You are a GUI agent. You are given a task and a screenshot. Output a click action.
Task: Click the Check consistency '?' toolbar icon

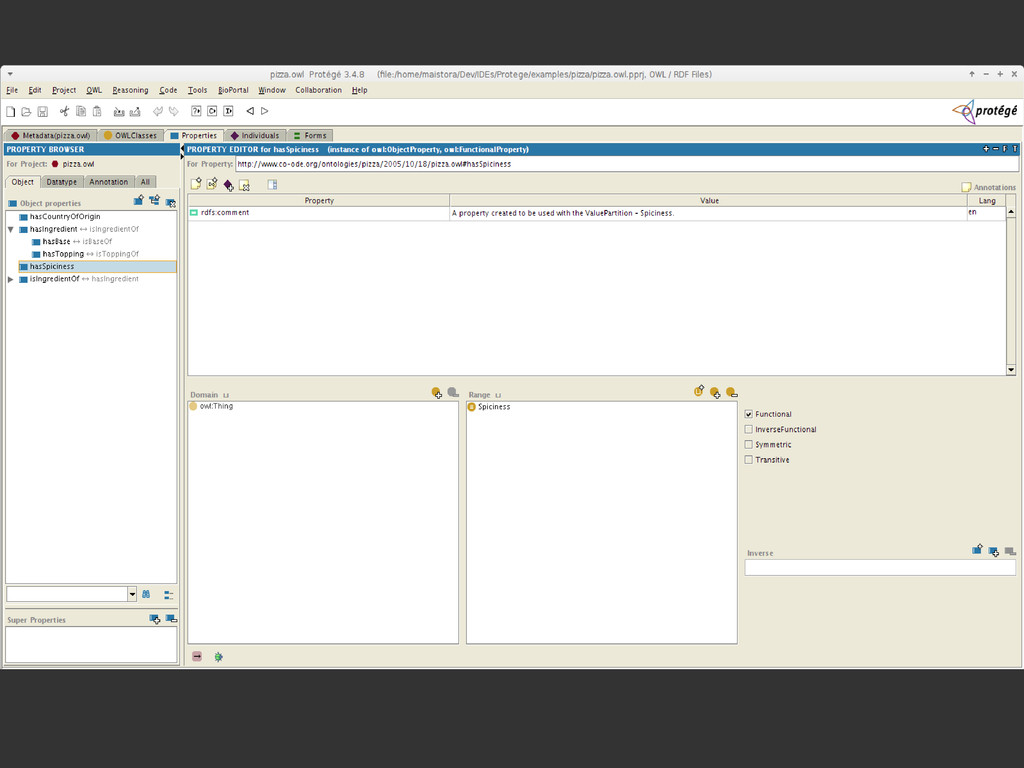pyautogui.click(x=196, y=112)
